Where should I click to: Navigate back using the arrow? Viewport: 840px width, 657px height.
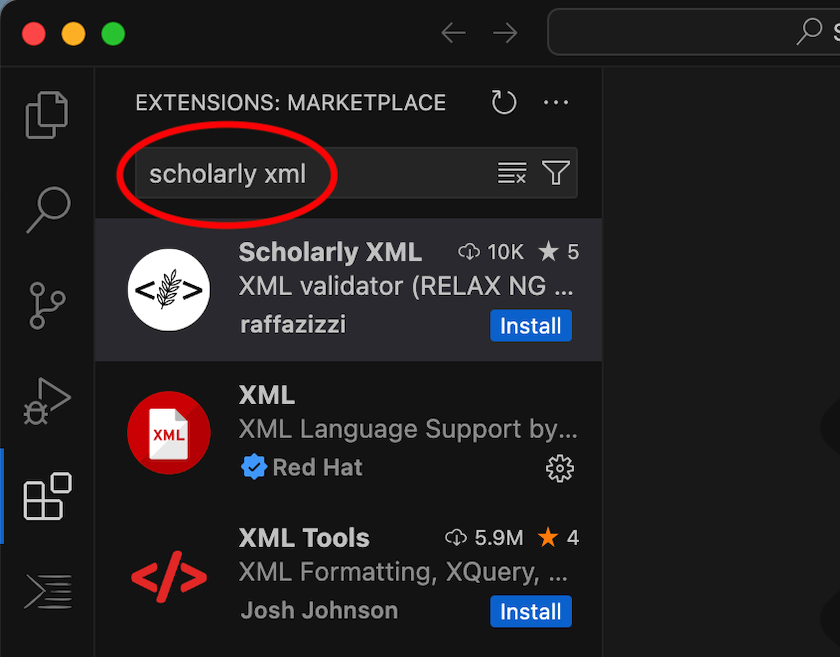click(x=453, y=32)
